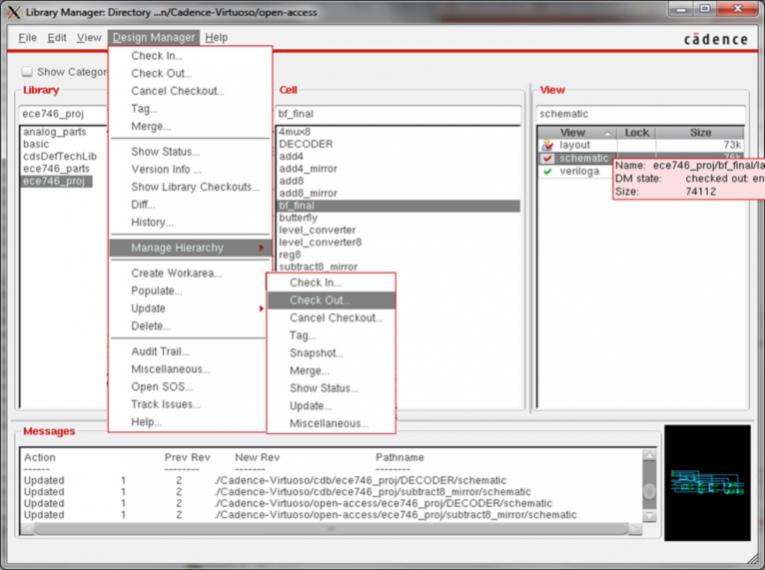This screenshot has height=570, width=765.
Task: Sort by the View column header
Action: pos(577,132)
